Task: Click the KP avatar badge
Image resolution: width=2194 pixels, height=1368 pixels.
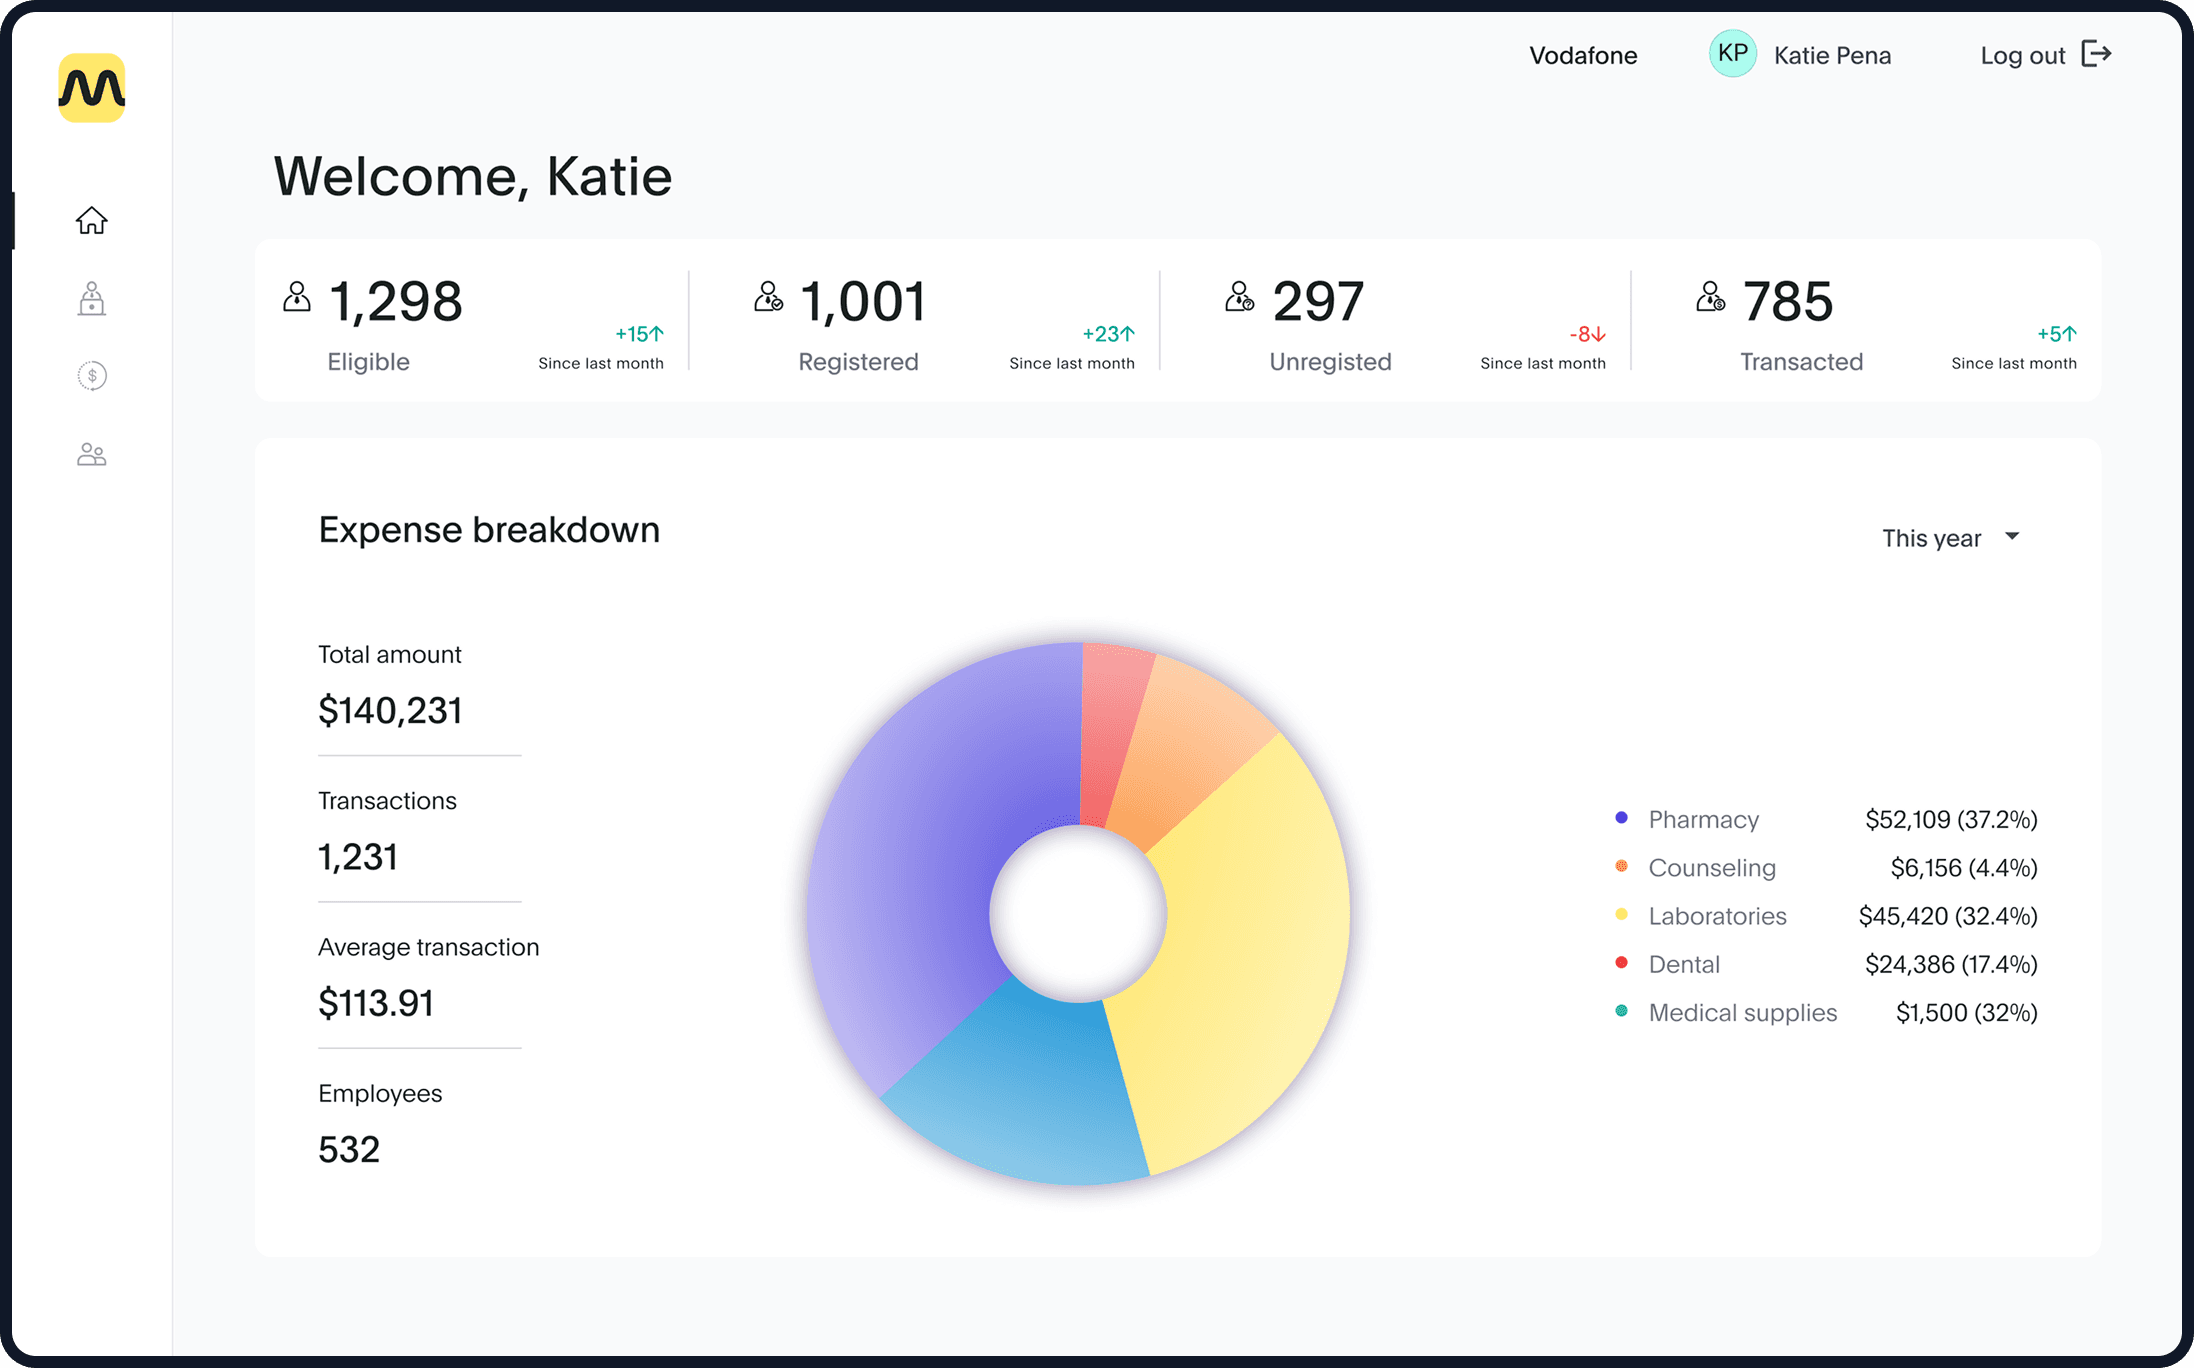Action: click(1732, 53)
